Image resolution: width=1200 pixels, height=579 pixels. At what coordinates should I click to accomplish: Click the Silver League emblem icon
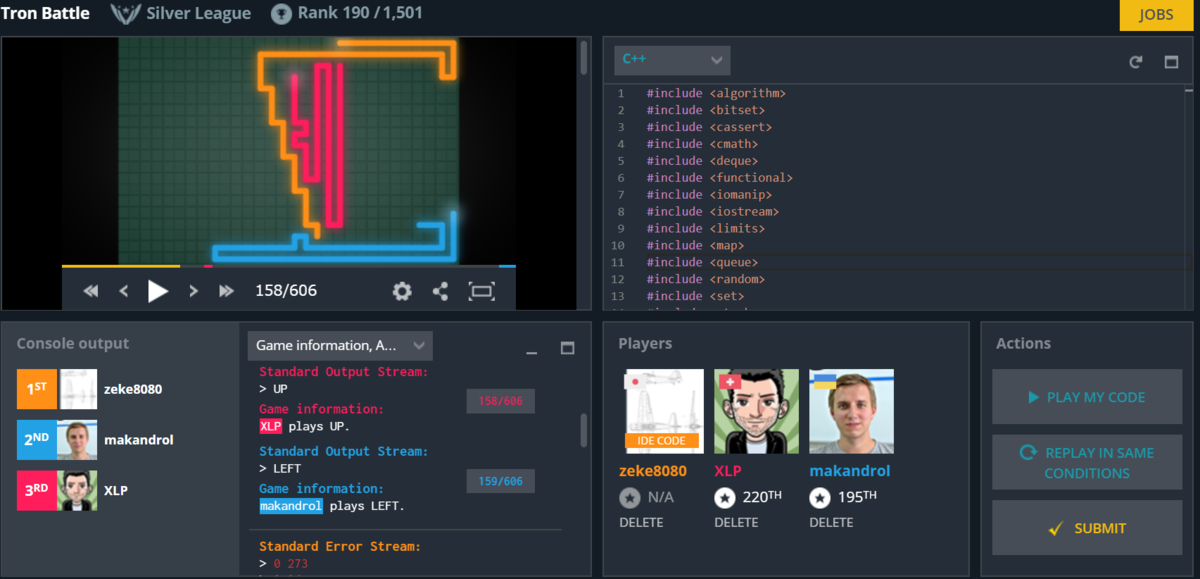coord(124,14)
